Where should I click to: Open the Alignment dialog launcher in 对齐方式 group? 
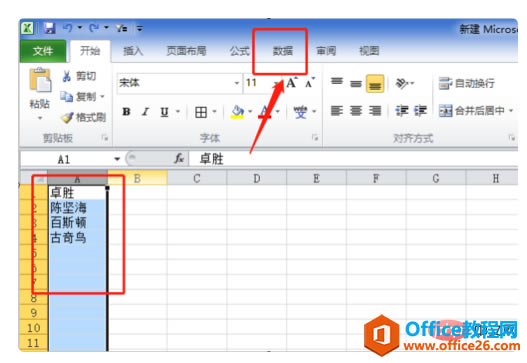point(511,137)
